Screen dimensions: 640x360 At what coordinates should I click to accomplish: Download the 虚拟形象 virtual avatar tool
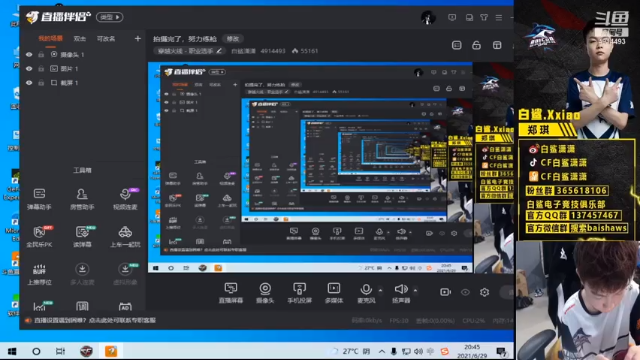[x=125, y=274]
